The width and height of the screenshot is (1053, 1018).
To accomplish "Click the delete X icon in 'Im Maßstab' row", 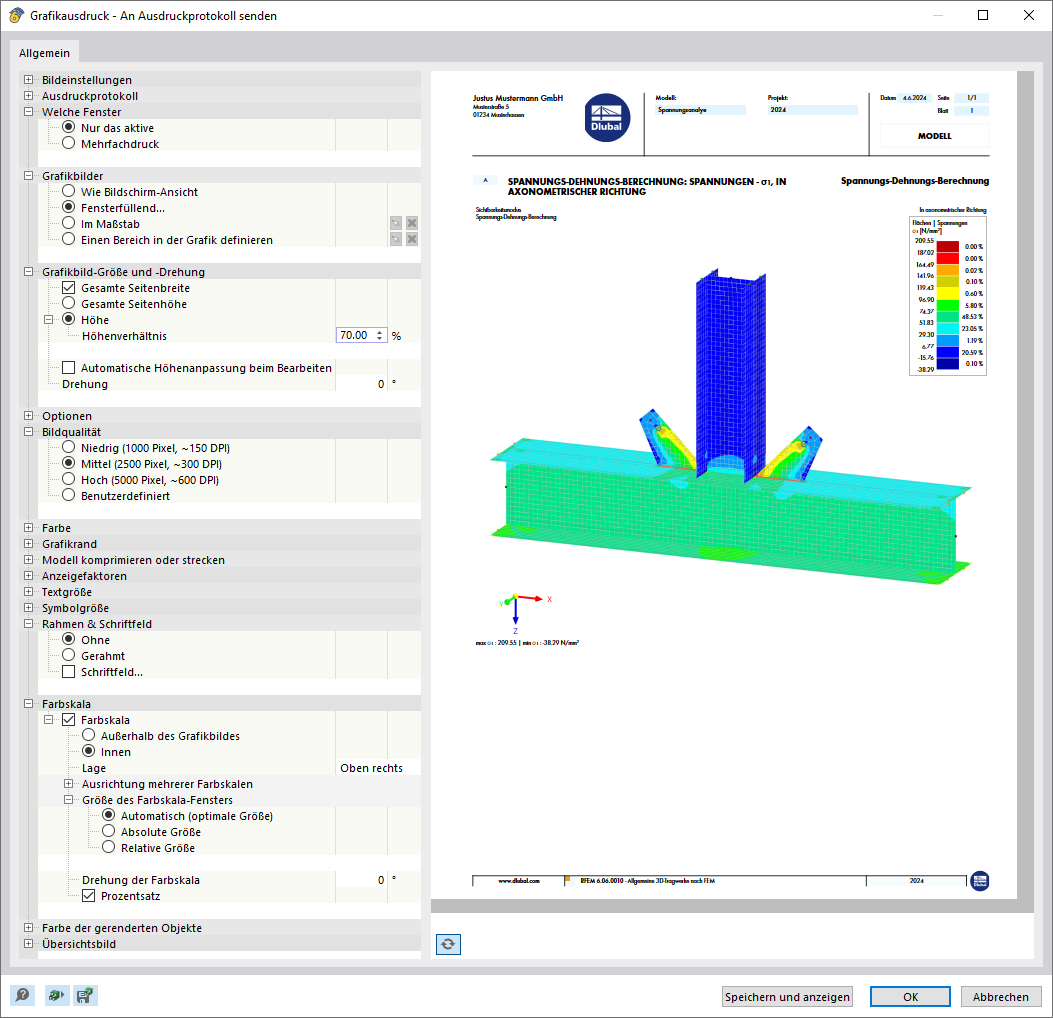I will (412, 223).
